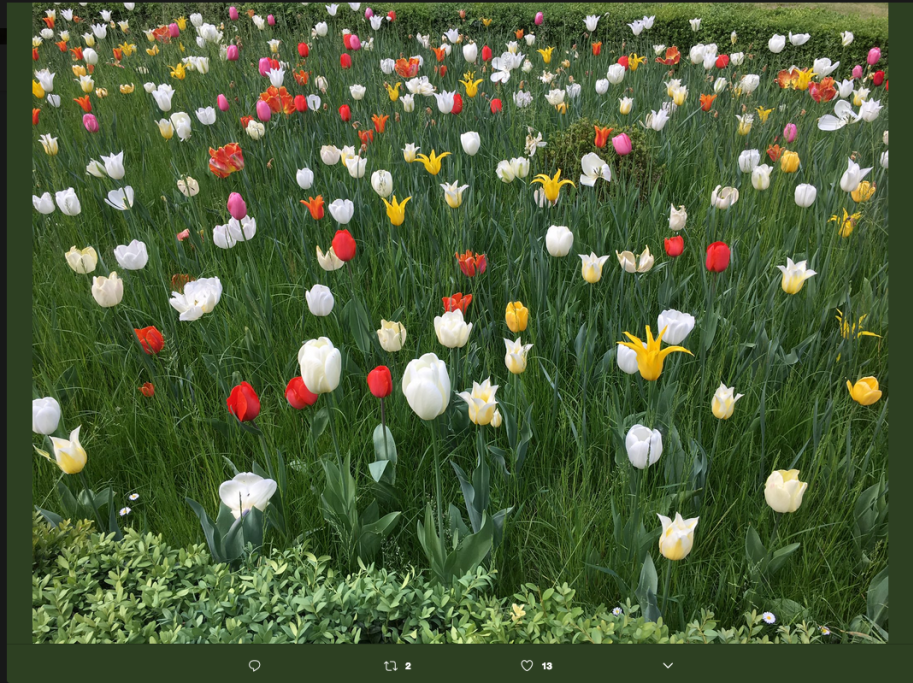Screen dimensions: 913x683
Task: Click the small daisy at the photo's bottom right
Action: 768,618
